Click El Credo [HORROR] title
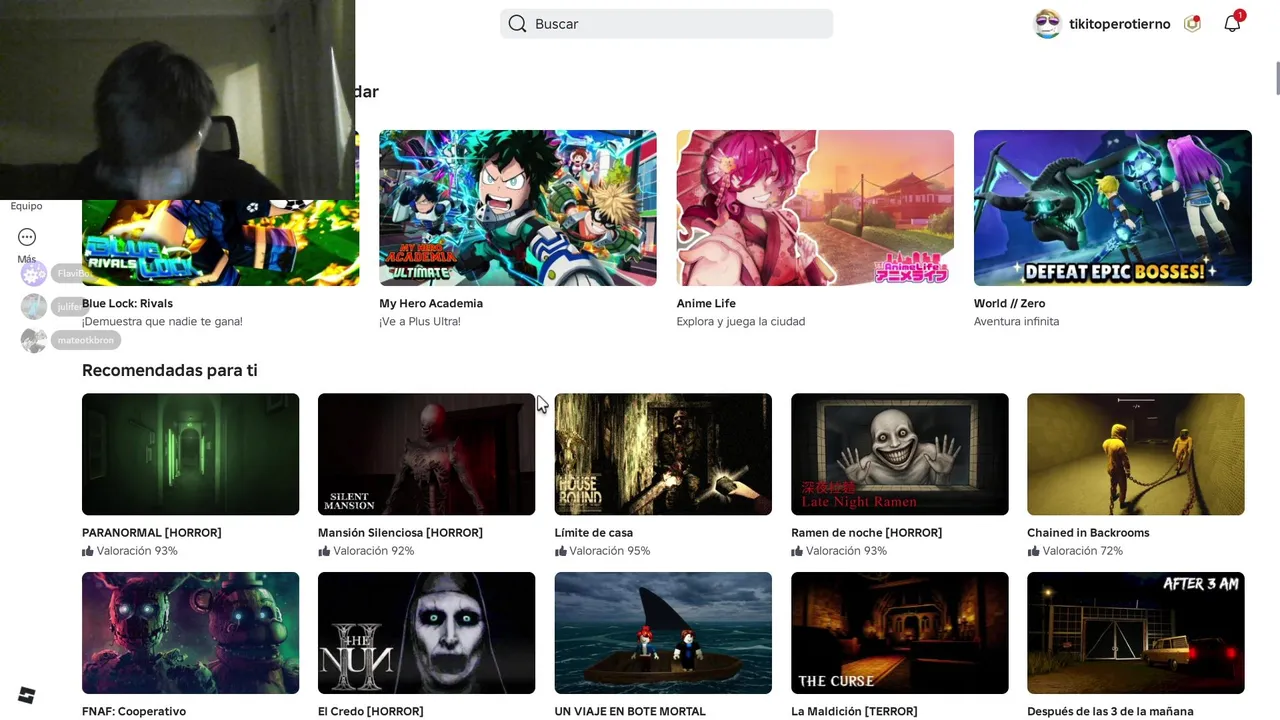This screenshot has width=1280, height=720. 371,712
